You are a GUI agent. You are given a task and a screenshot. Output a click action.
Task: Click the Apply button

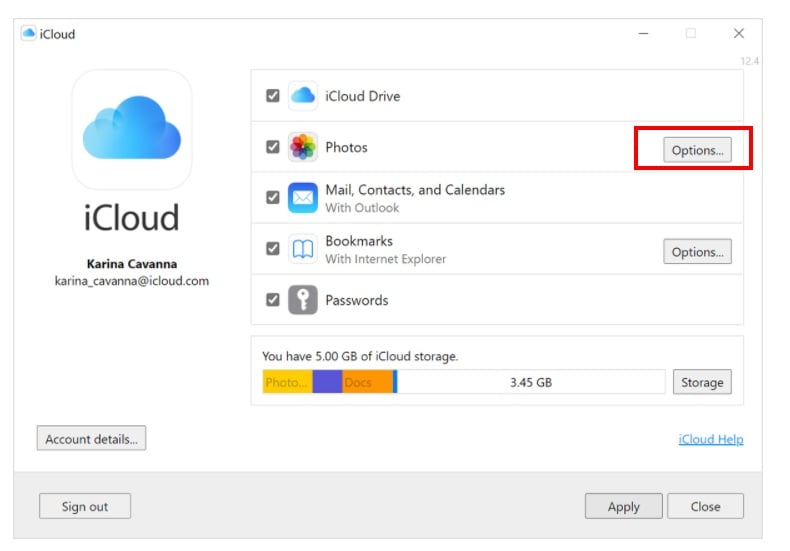click(624, 506)
